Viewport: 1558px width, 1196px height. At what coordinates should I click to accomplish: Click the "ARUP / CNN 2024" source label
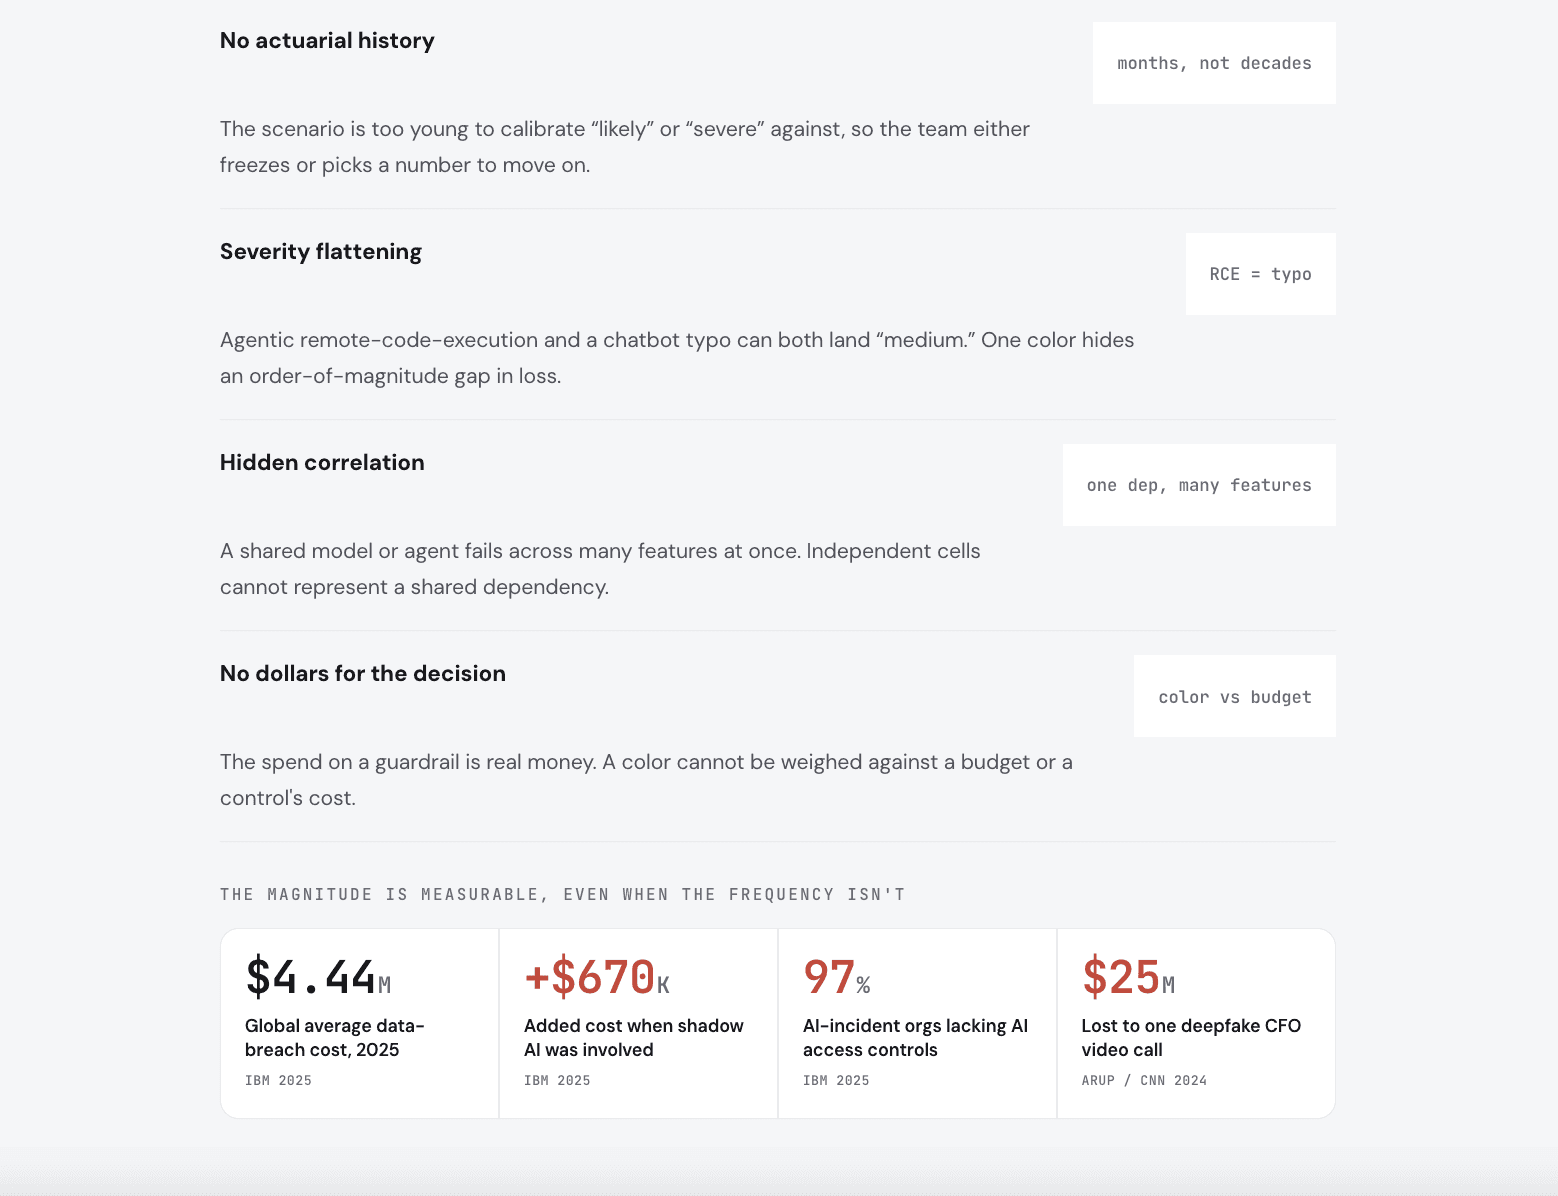(x=1144, y=1081)
